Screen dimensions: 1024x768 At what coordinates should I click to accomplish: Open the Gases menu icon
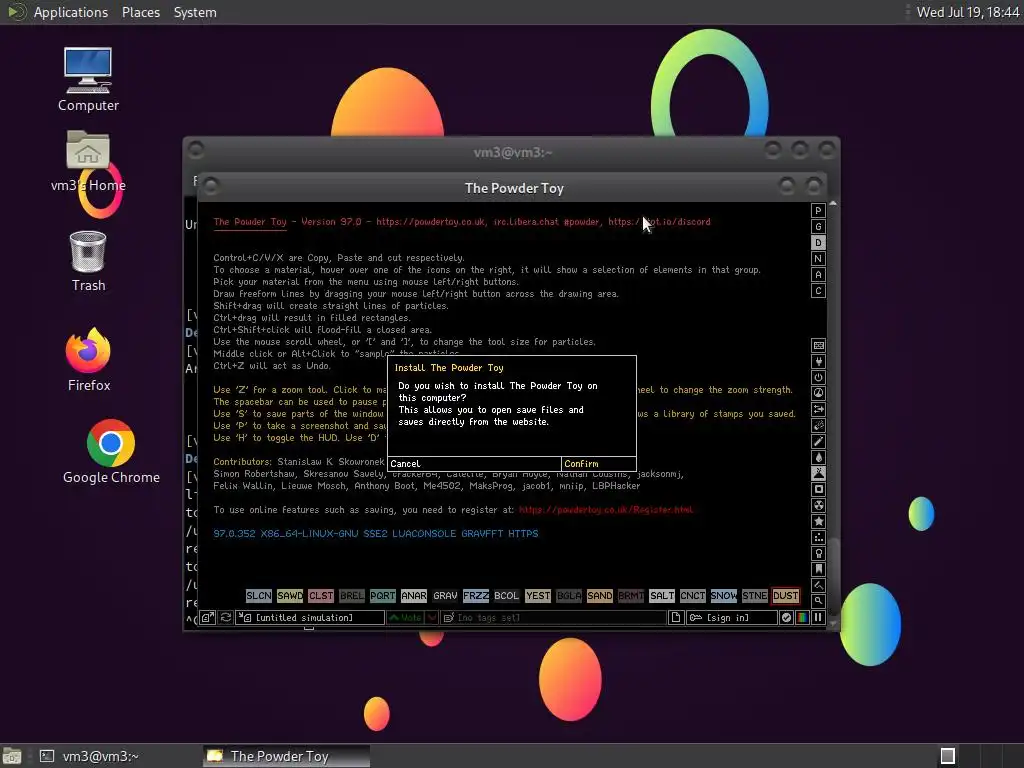coord(818,441)
